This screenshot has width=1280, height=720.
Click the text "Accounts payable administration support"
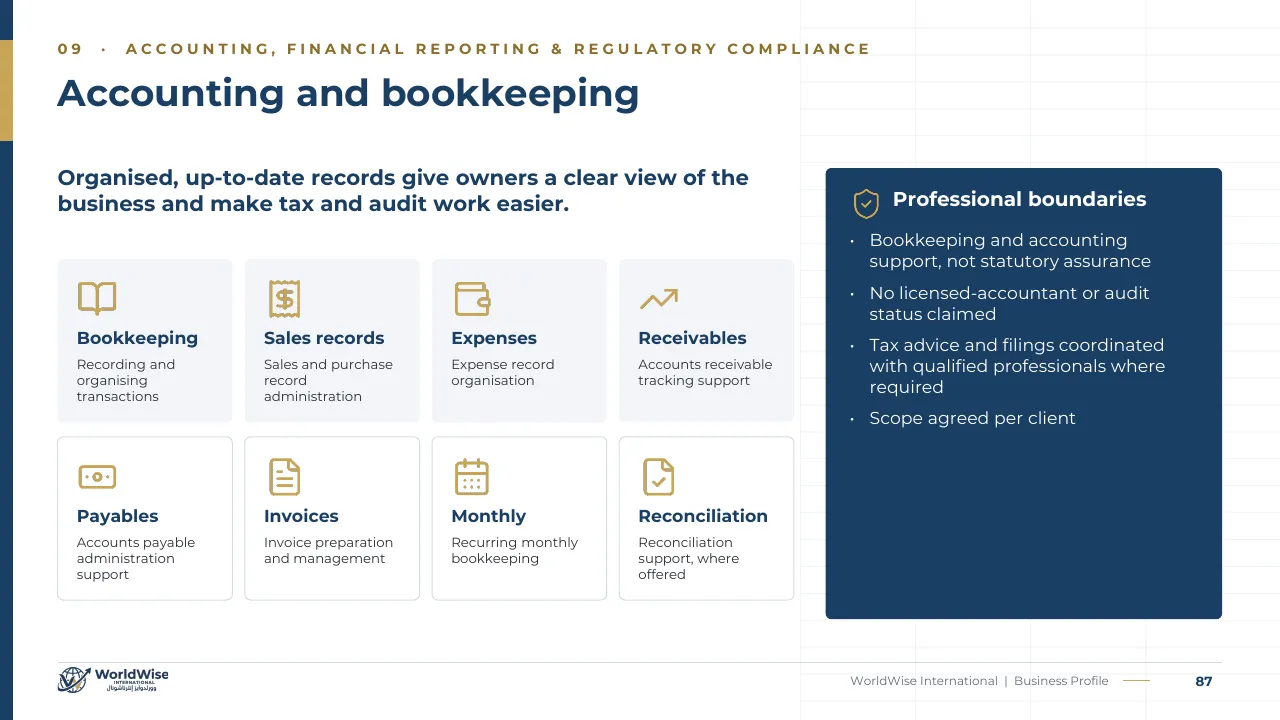[x=136, y=558]
